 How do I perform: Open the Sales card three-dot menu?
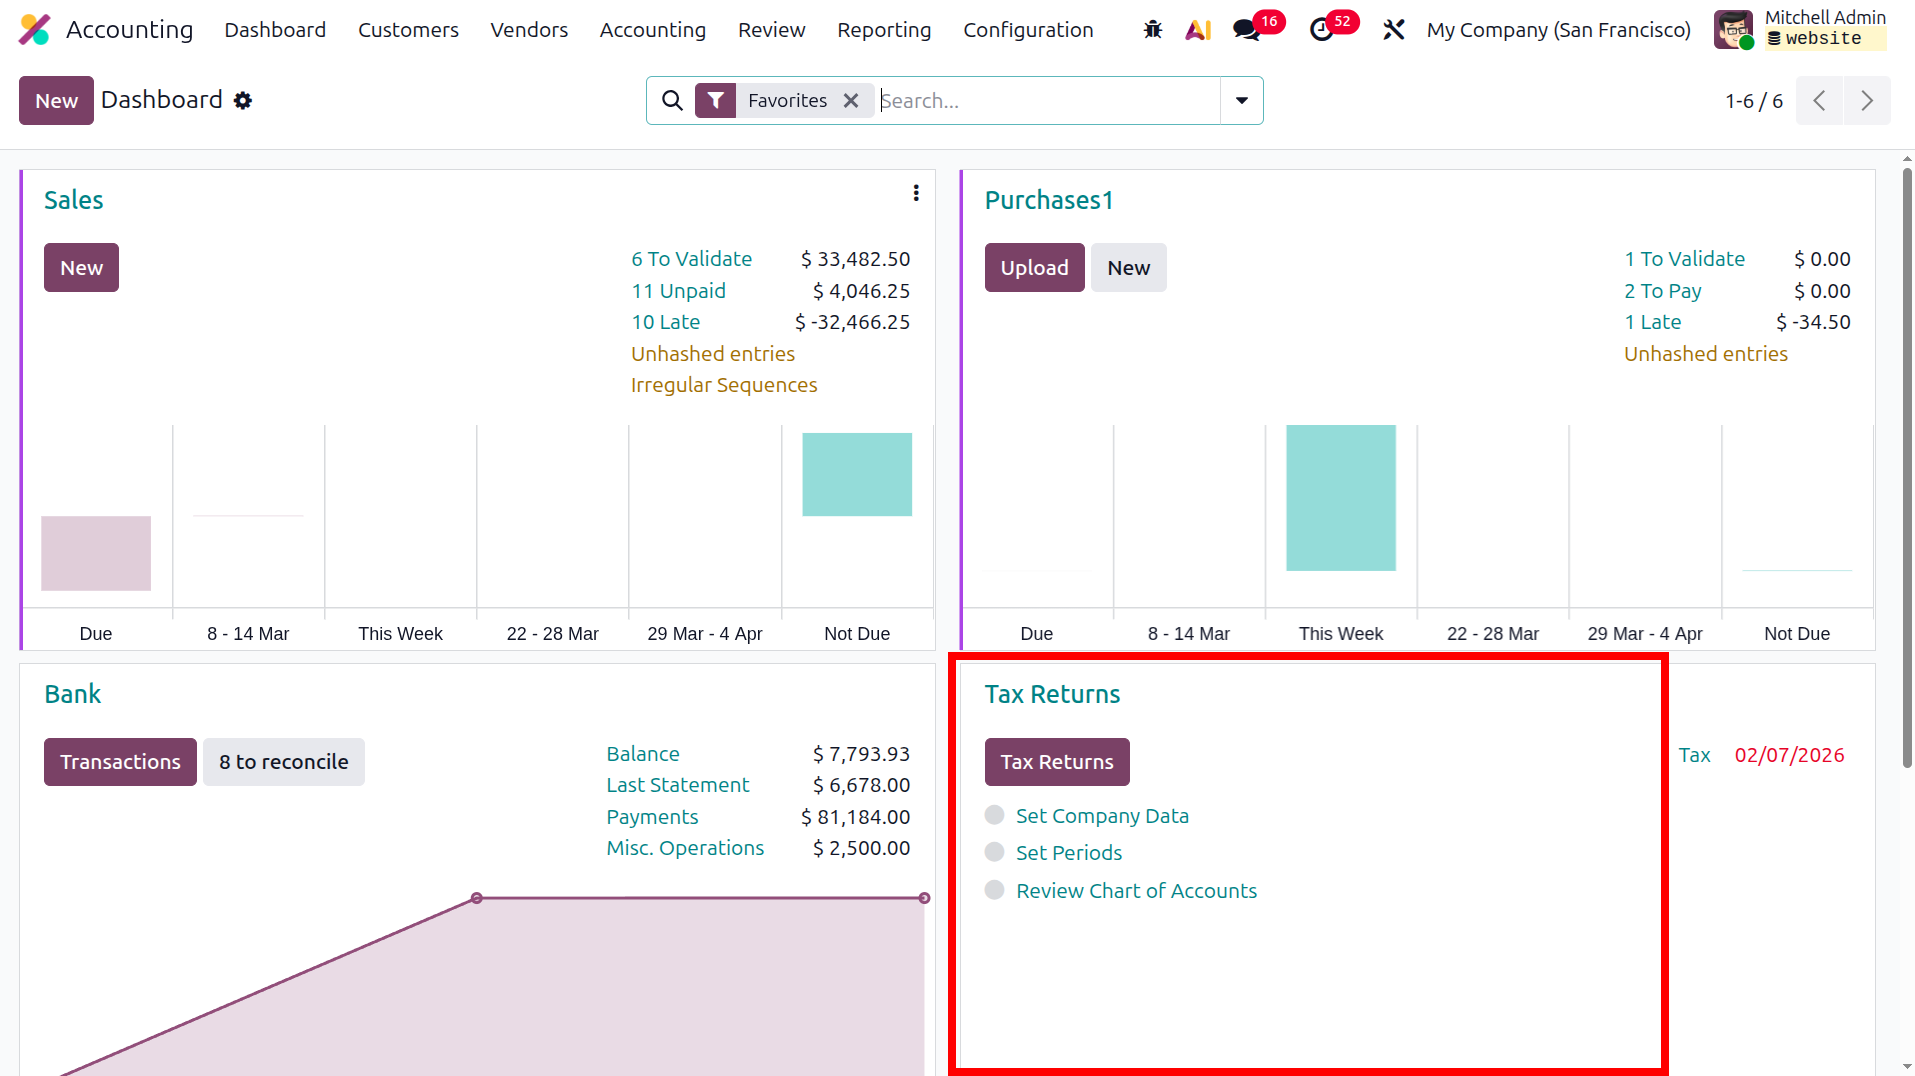point(916,193)
